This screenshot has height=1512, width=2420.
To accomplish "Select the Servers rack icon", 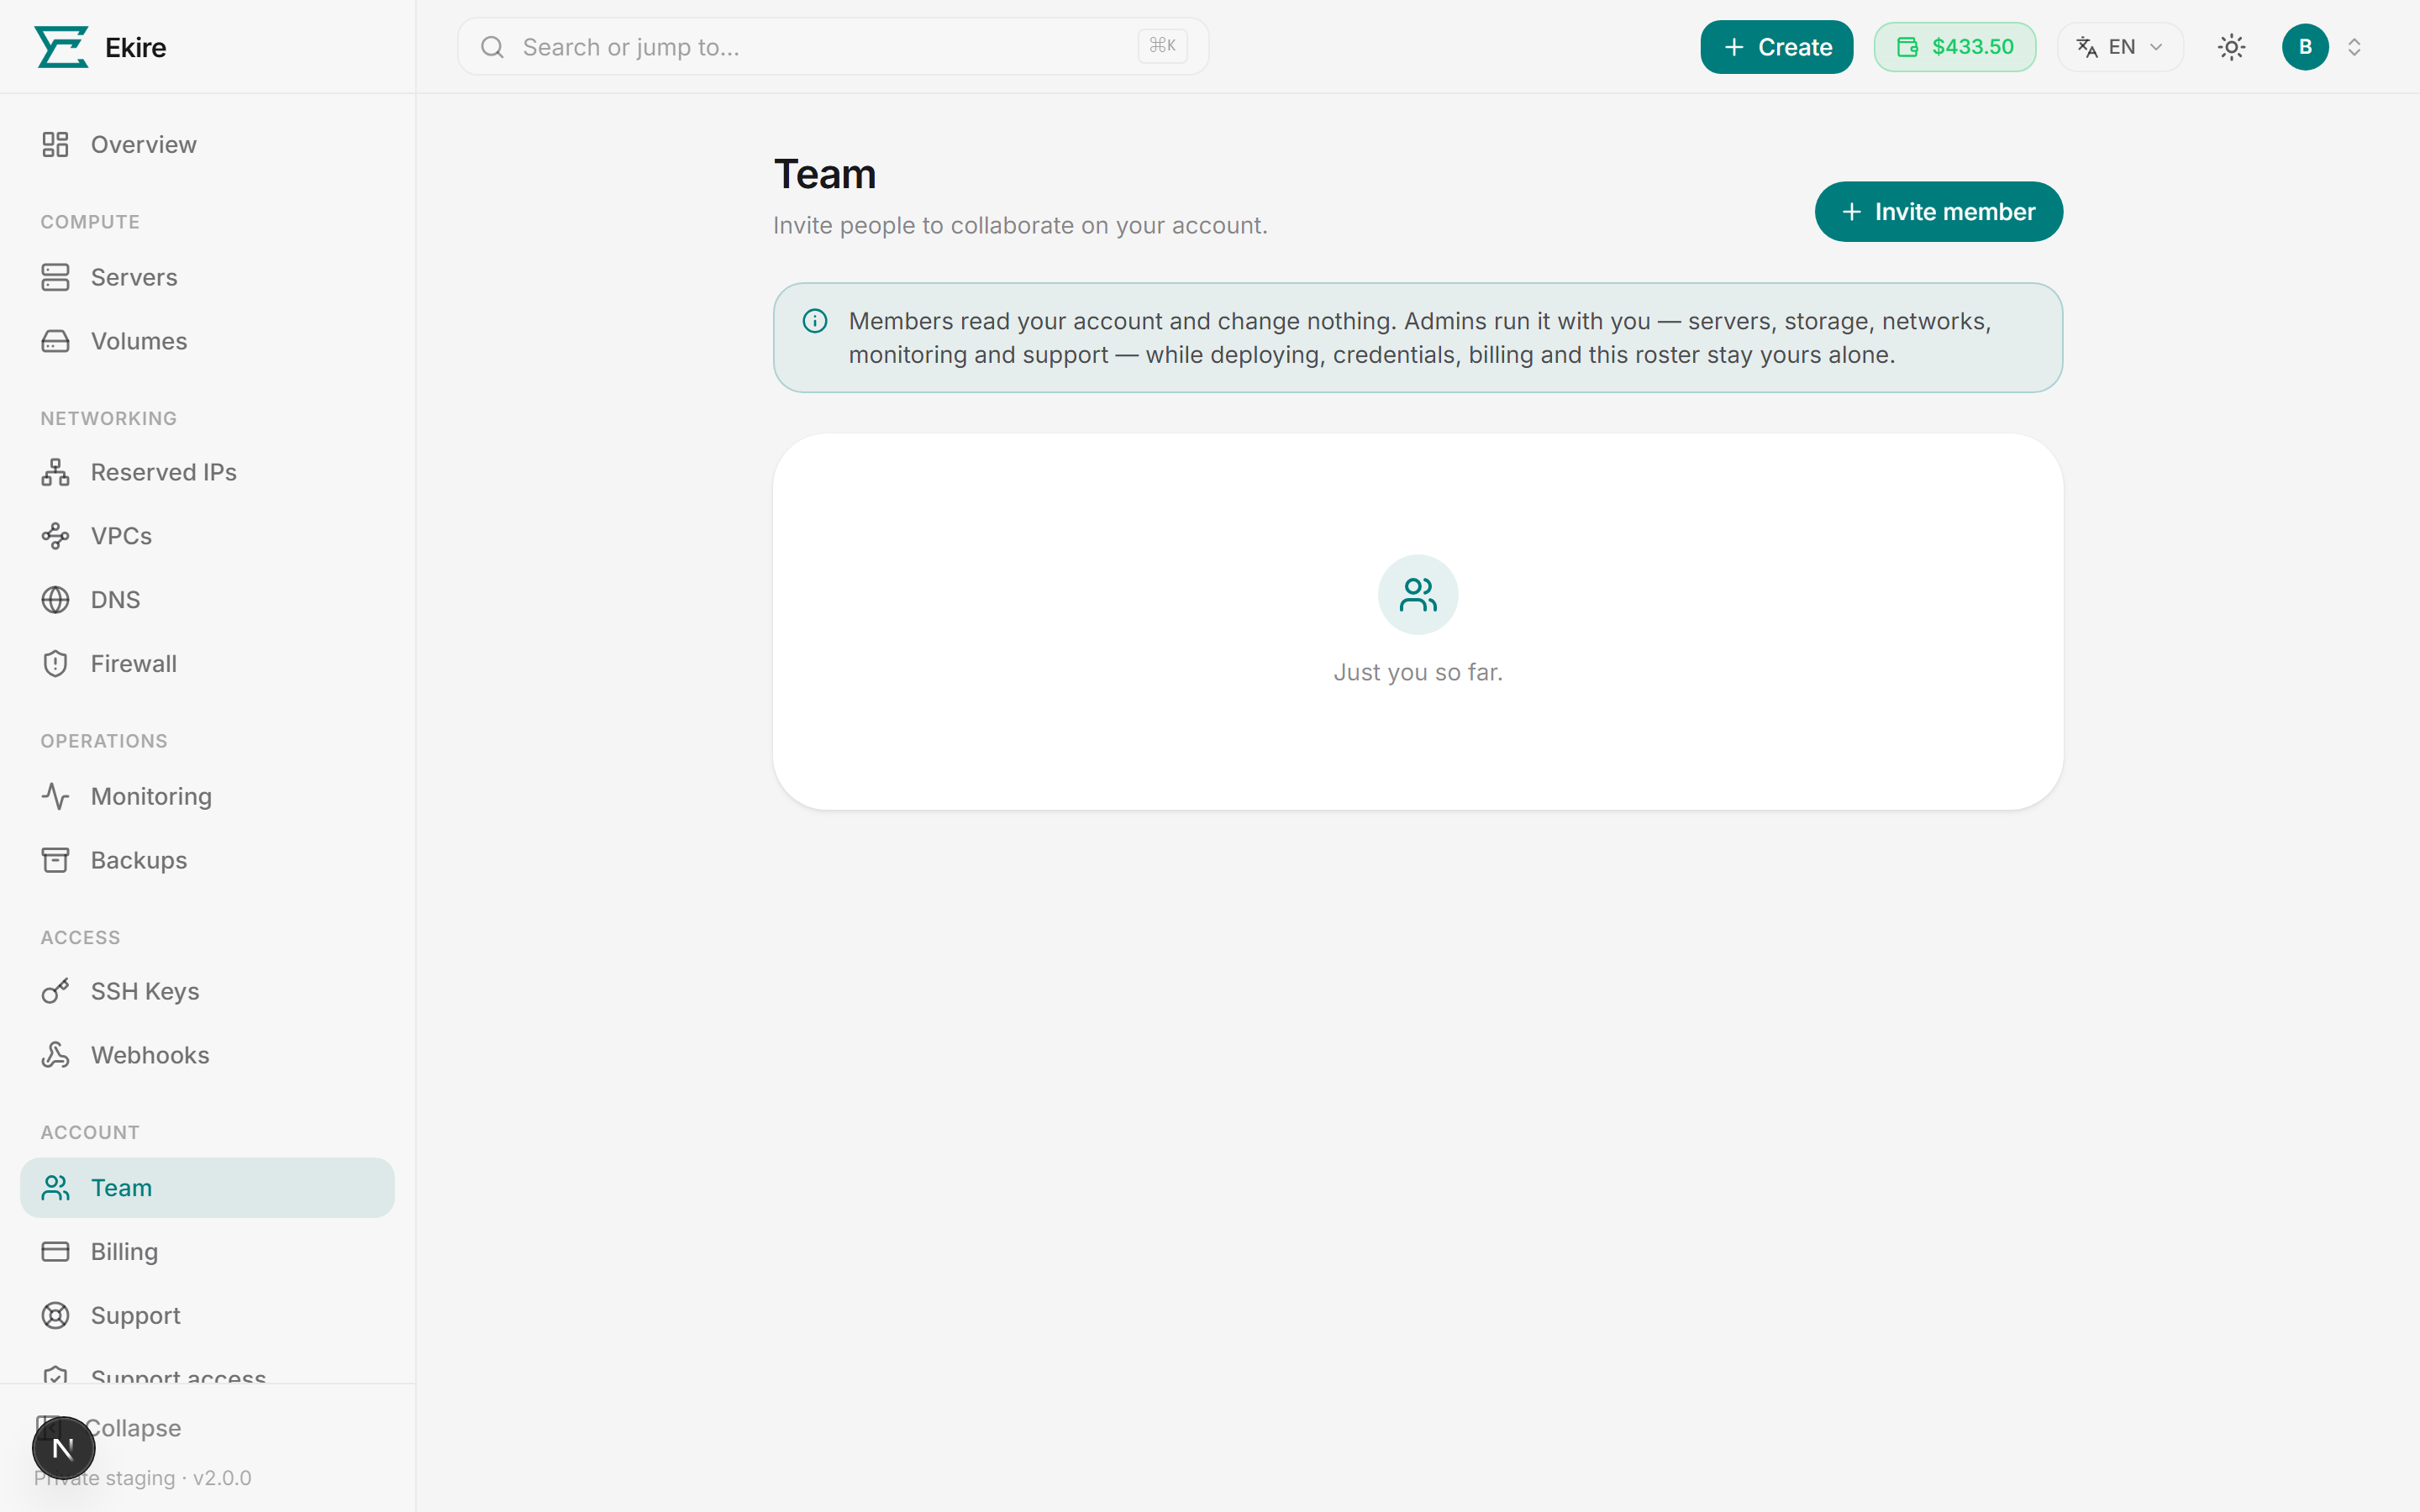I will [x=55, y=277].
